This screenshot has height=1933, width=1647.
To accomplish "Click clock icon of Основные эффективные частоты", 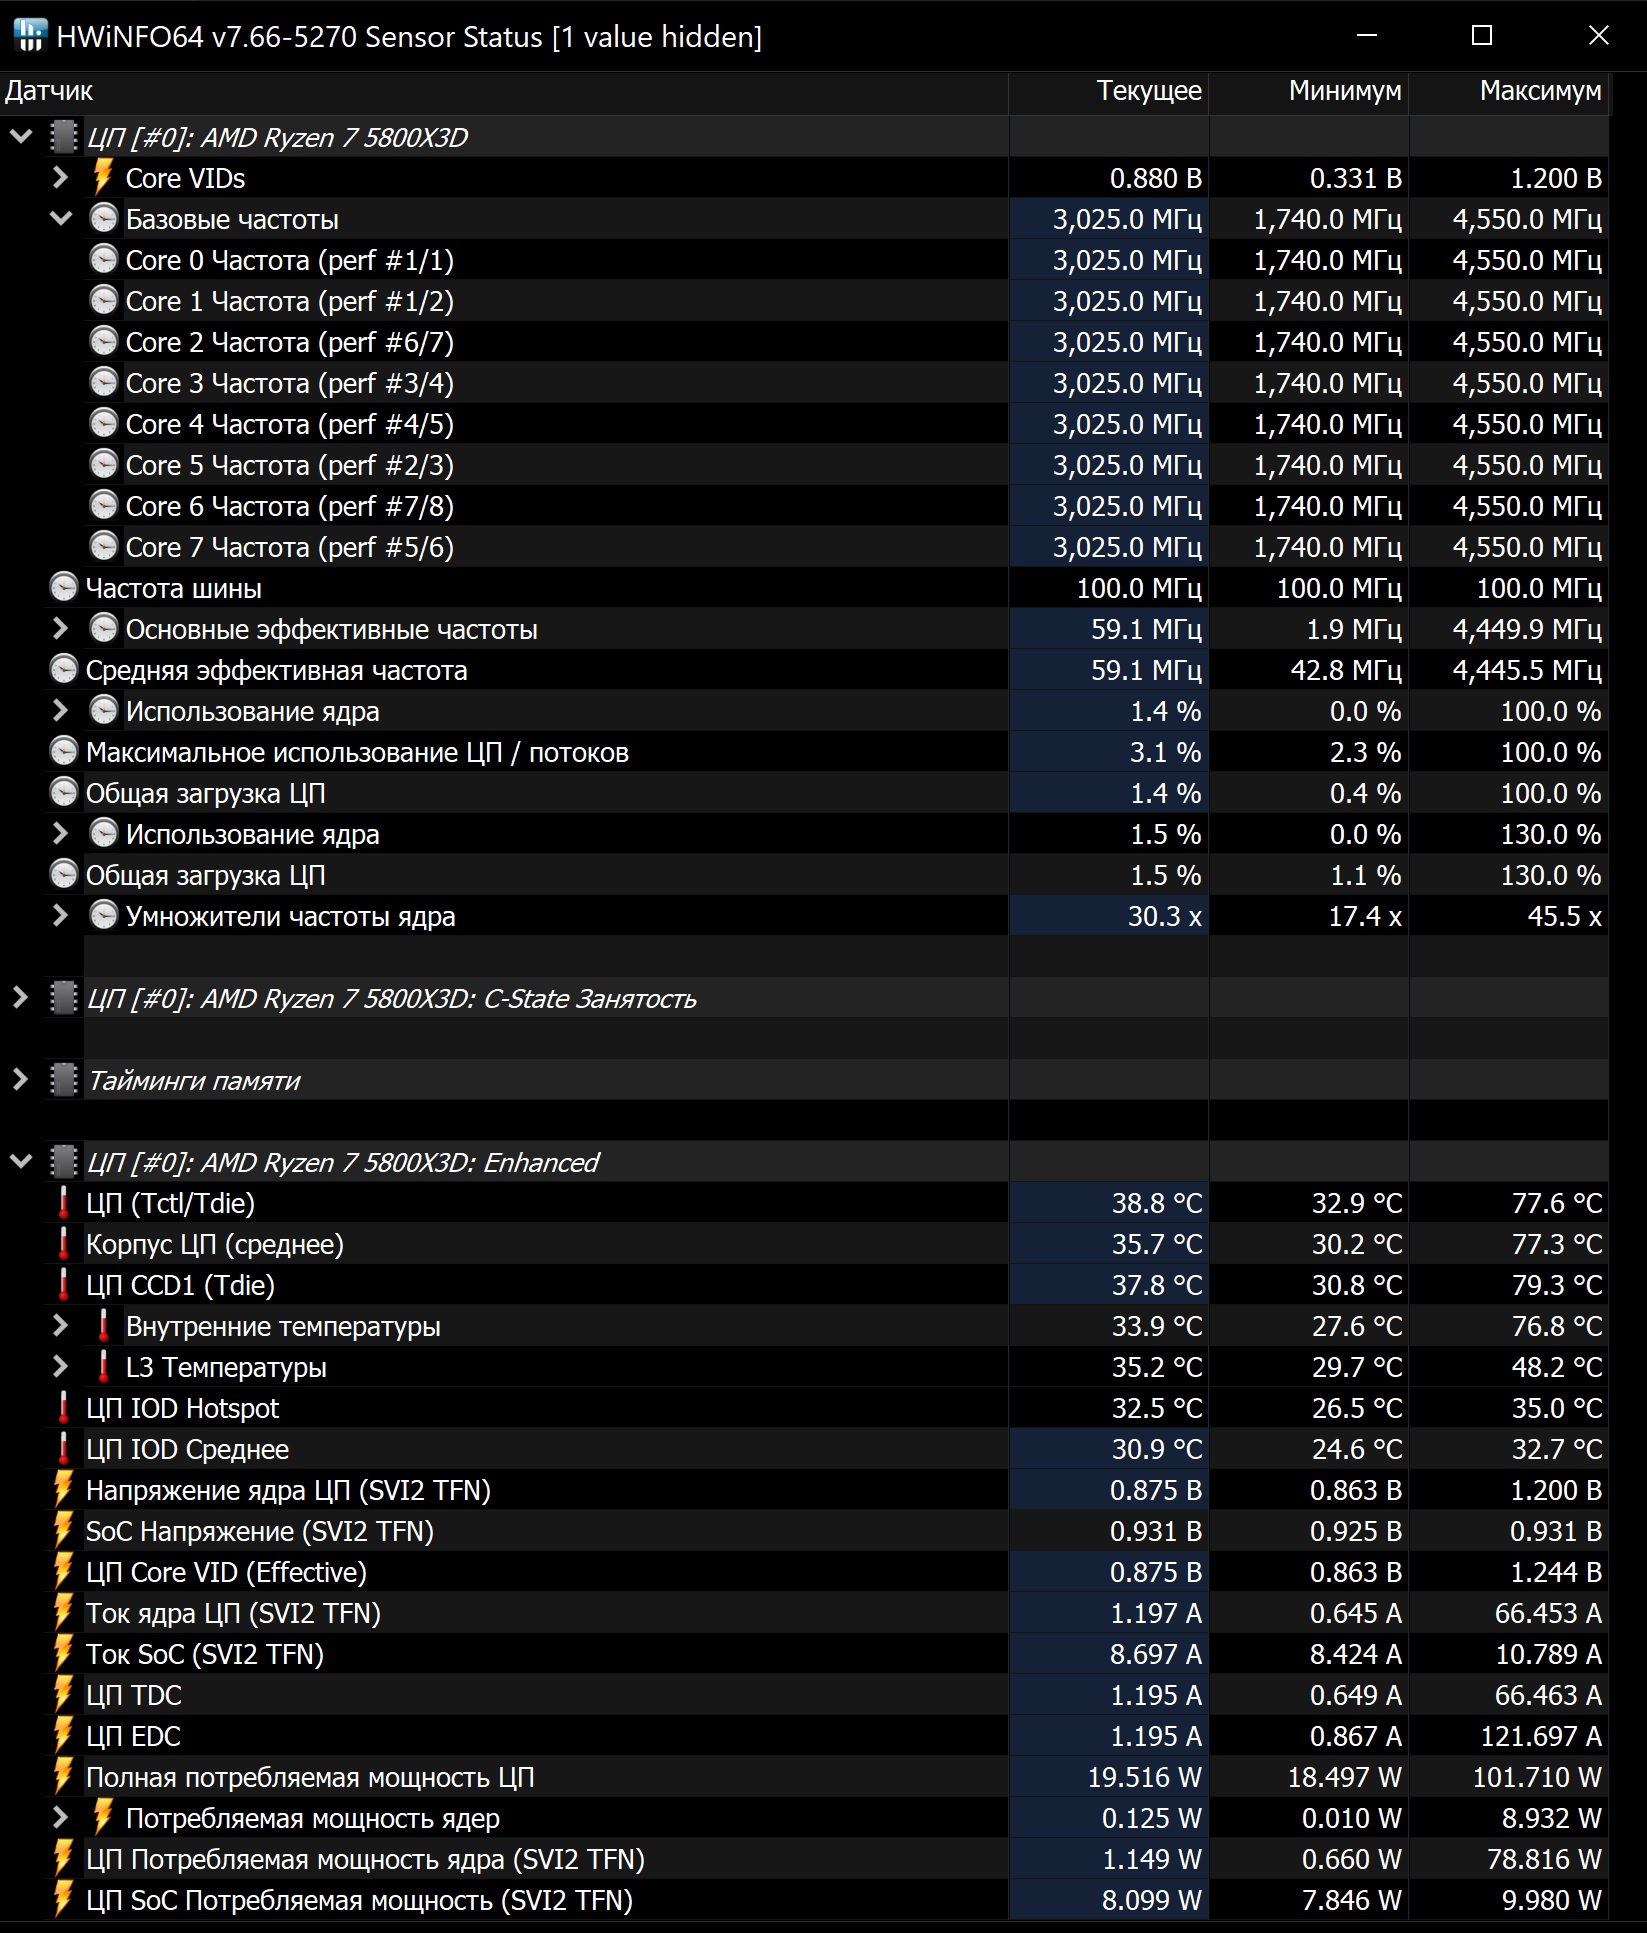I will [x=103, y=628].
